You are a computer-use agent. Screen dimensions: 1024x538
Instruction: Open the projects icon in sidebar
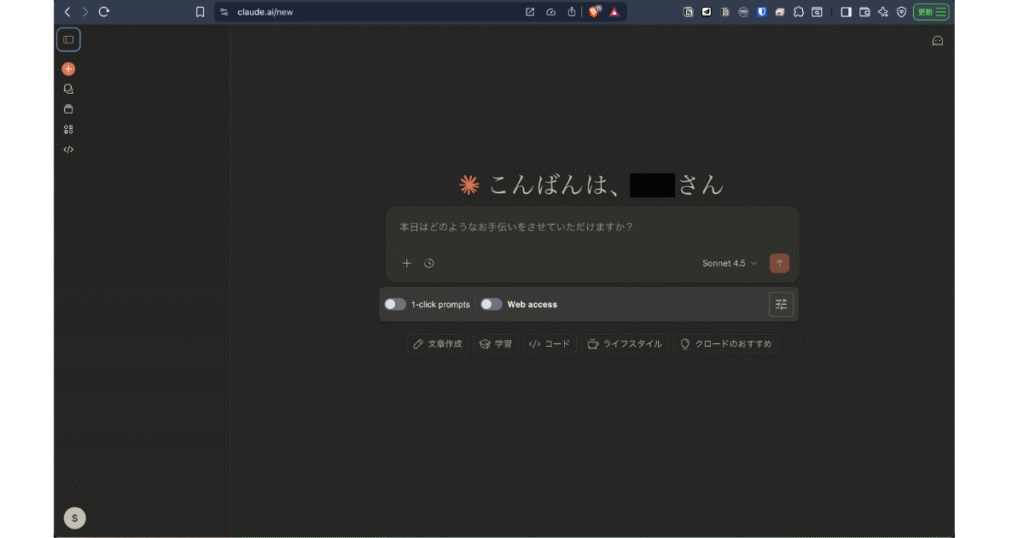point(68,109)
